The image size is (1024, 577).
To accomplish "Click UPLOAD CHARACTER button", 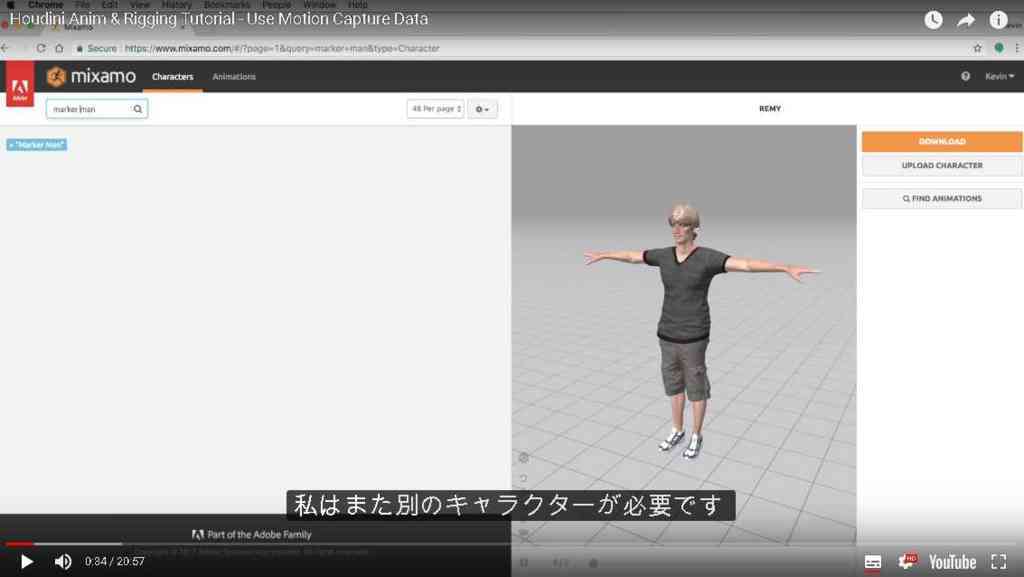I will click(942, 165).
